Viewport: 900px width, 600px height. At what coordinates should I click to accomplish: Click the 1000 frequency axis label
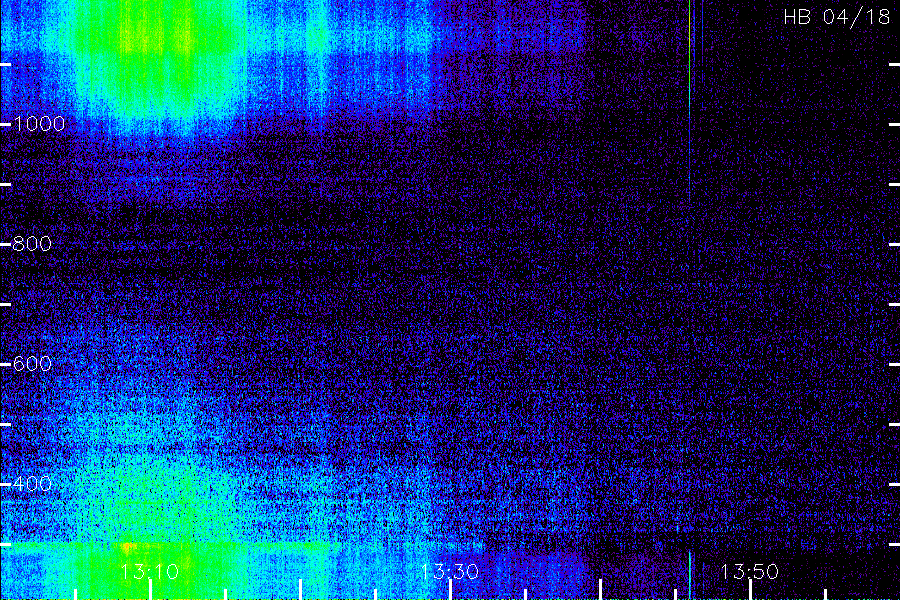(39, 124)
